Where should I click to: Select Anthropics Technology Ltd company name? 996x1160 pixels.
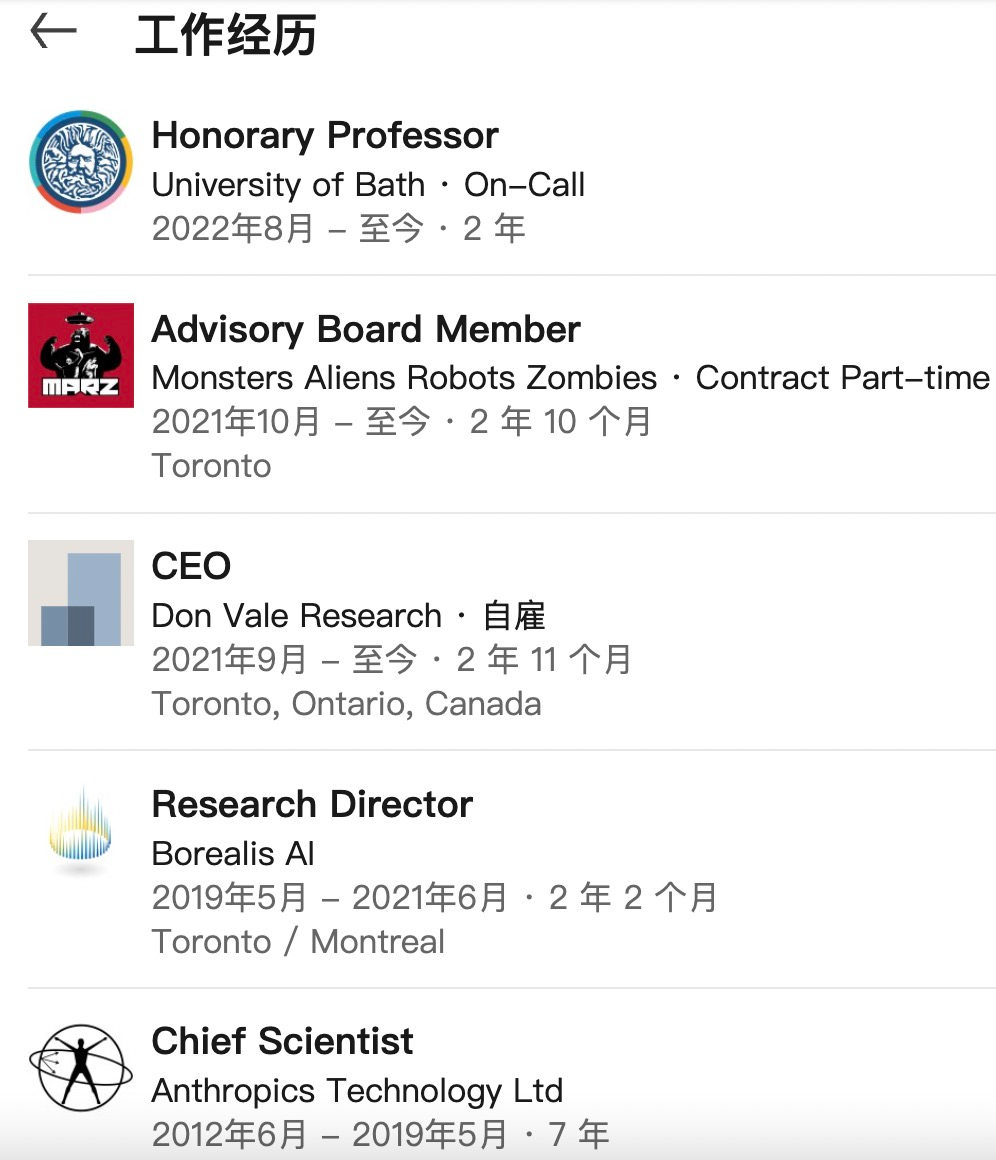point(357,1092)
